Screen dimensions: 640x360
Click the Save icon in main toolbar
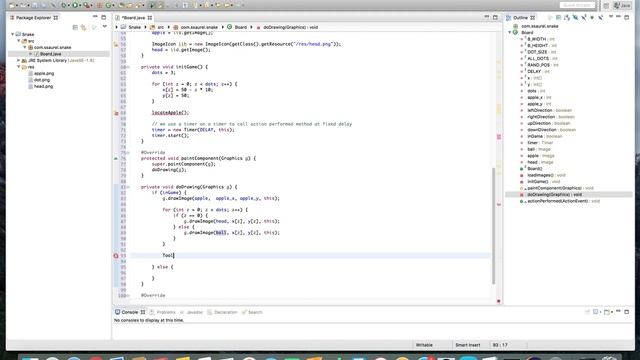(35, 5)
